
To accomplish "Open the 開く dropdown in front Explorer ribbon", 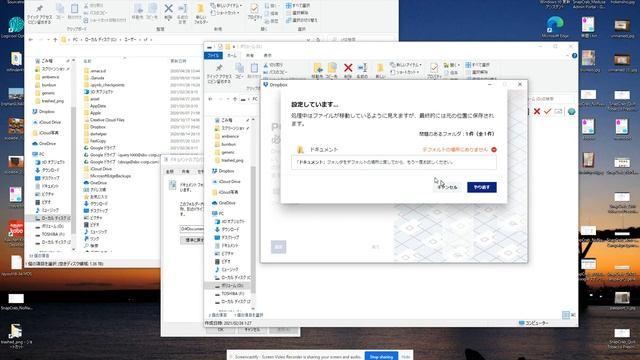I will (451, 65).
